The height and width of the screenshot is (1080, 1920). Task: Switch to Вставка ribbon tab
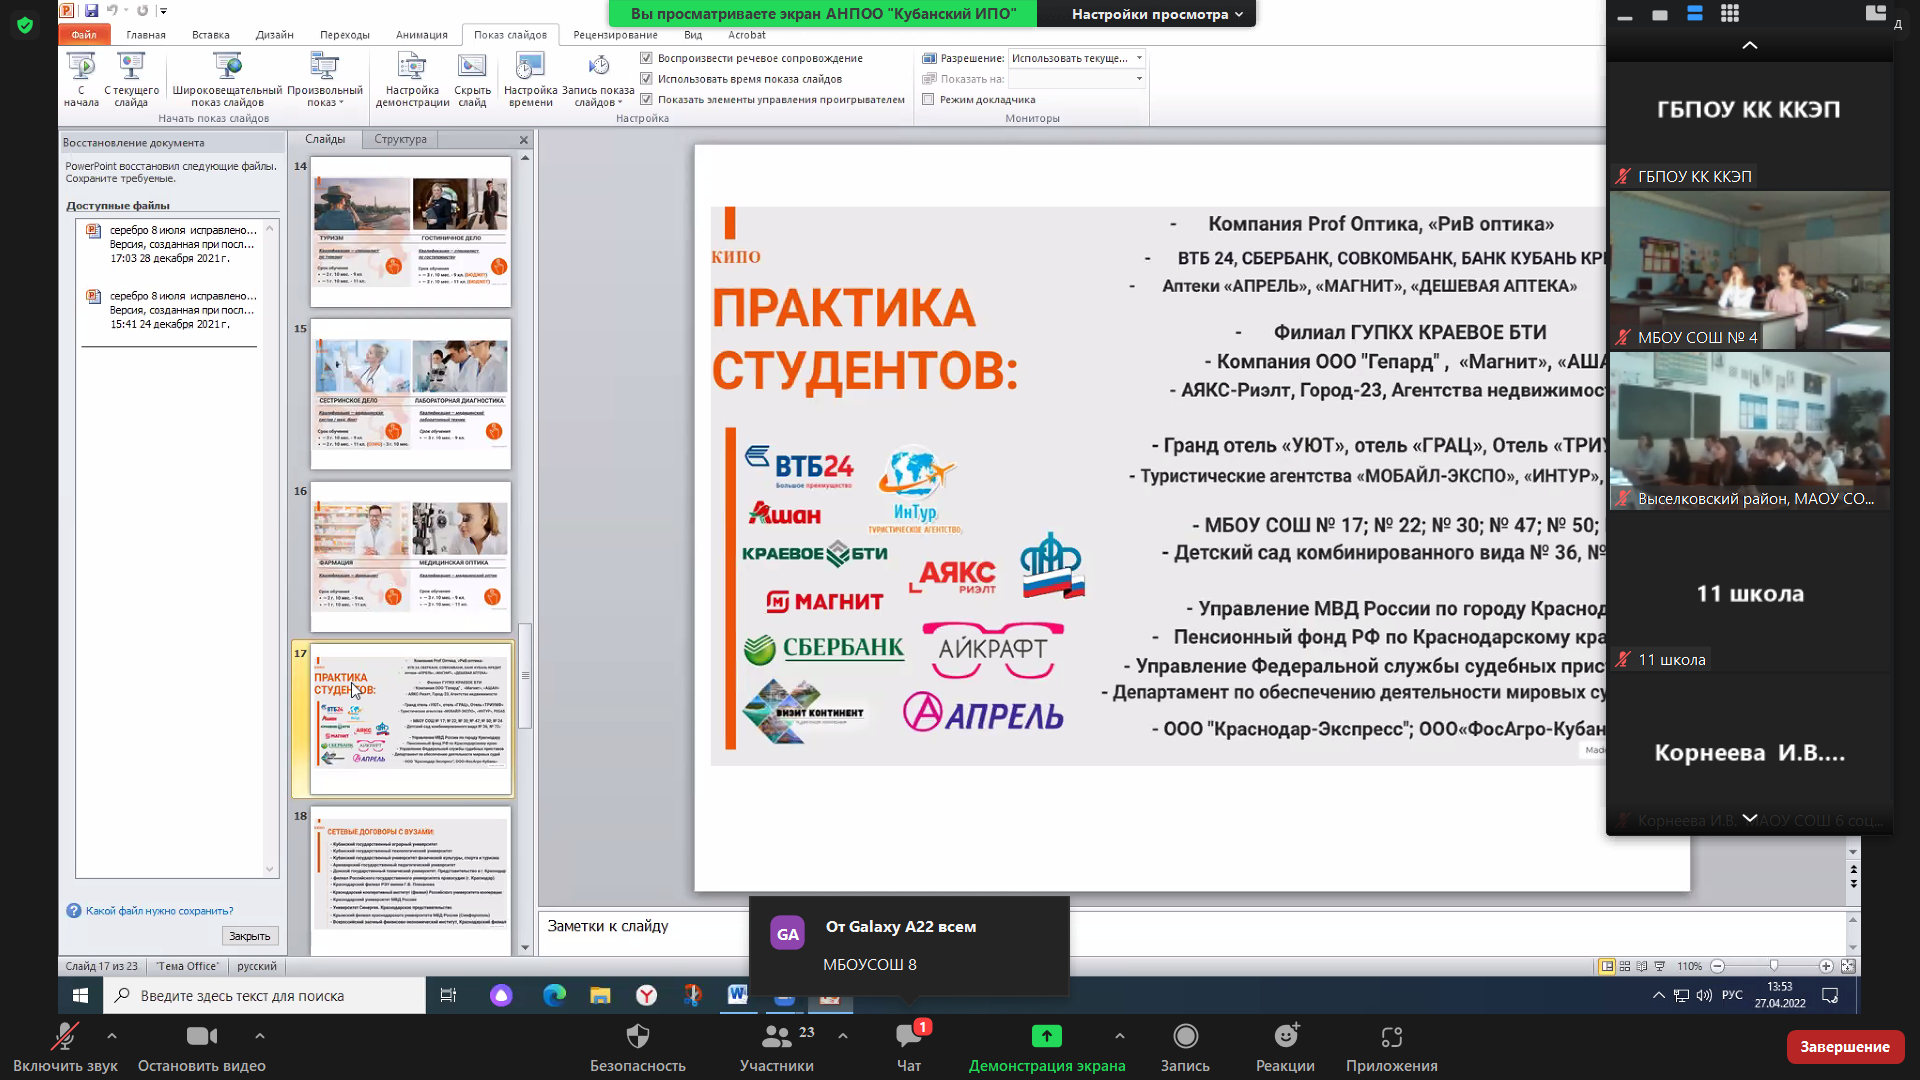(211, 35)
